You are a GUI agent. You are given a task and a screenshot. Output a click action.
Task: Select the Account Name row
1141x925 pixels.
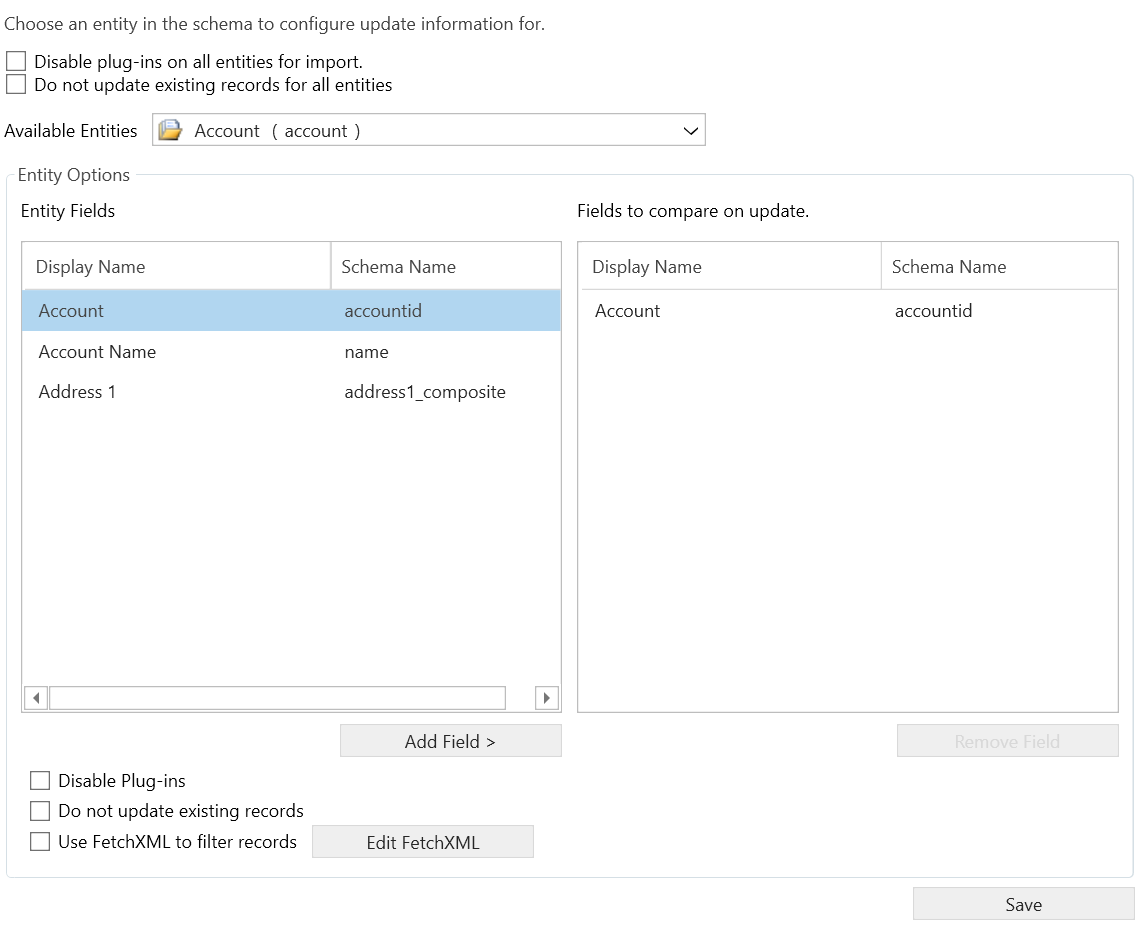pyautogui.click(x=291, y=352)
